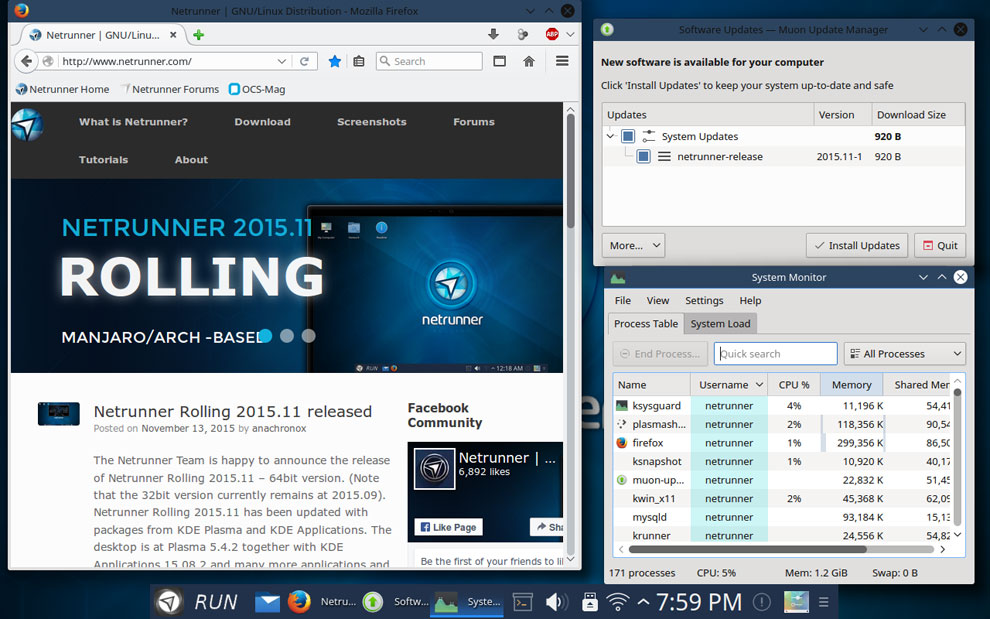Open the System Monitor Help menu

tap(750, 301)
